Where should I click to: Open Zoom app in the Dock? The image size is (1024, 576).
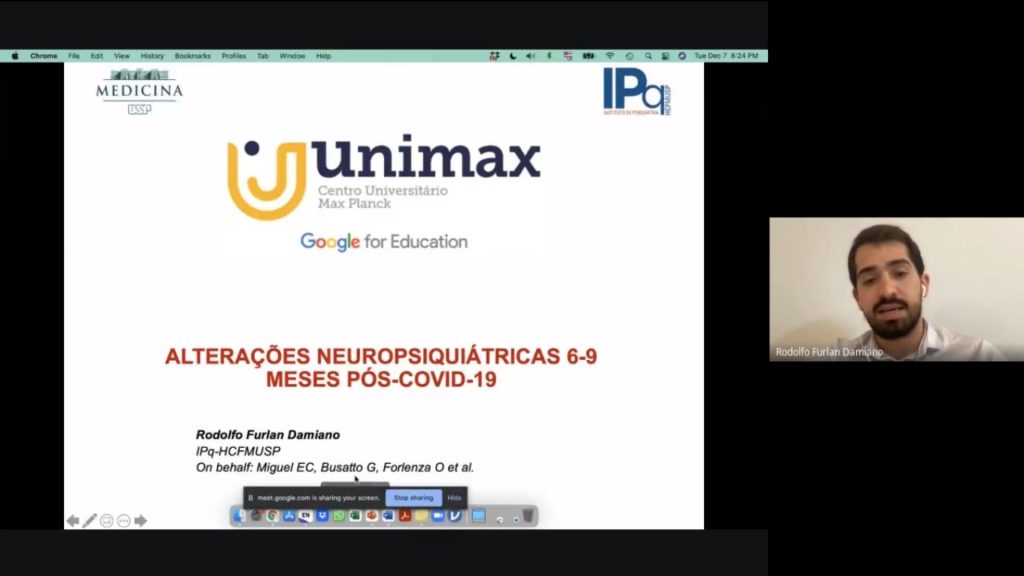[438, 516]
